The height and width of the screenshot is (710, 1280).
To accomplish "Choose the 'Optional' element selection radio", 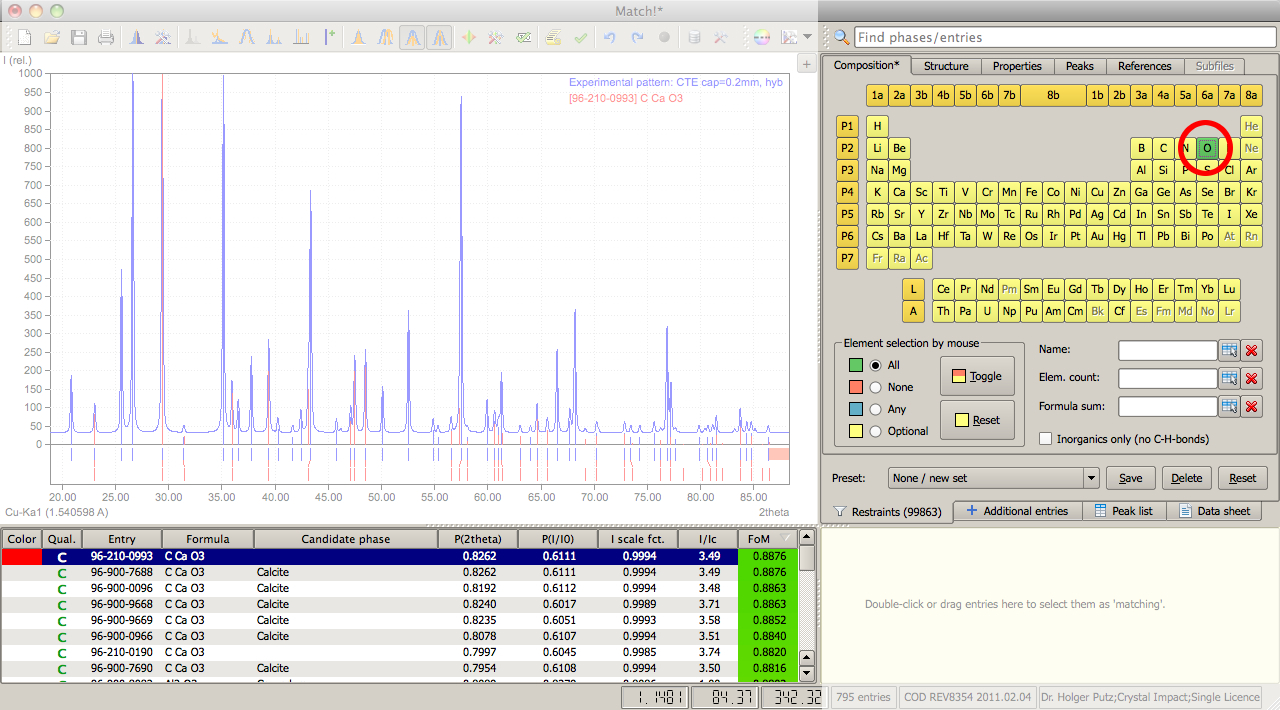I will (x=876, y=431).
